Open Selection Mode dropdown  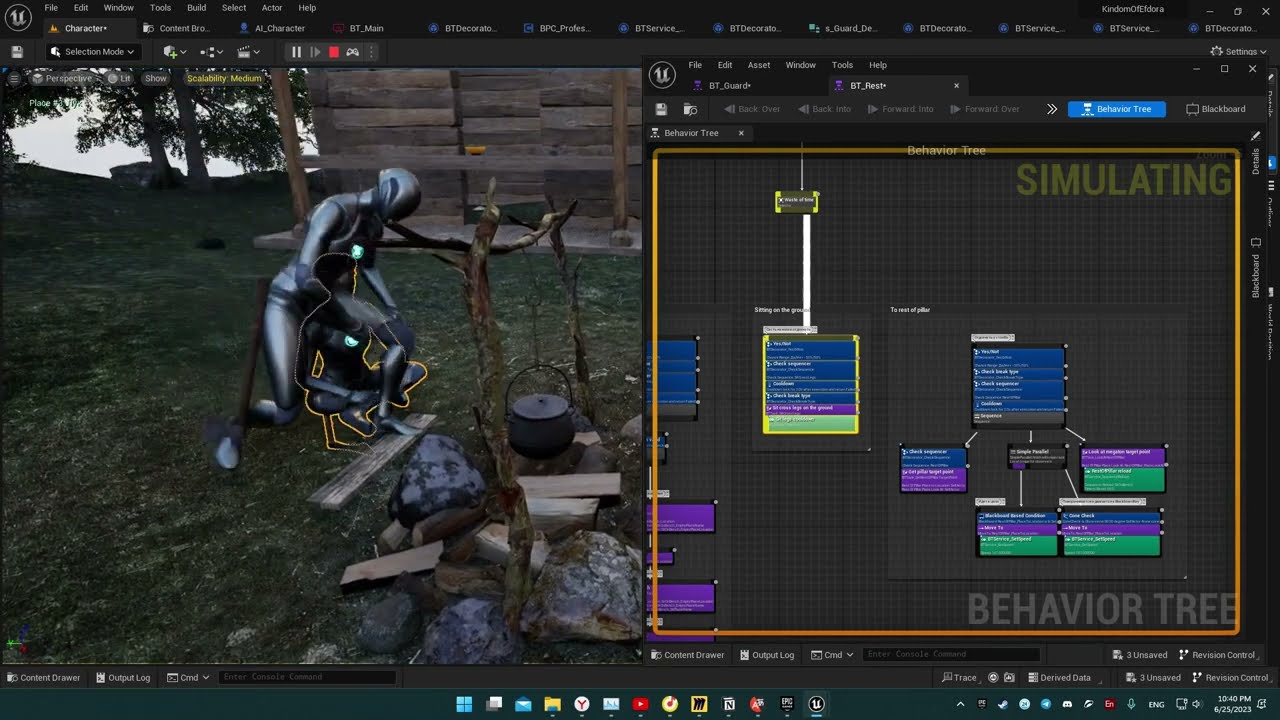[92, 52]
